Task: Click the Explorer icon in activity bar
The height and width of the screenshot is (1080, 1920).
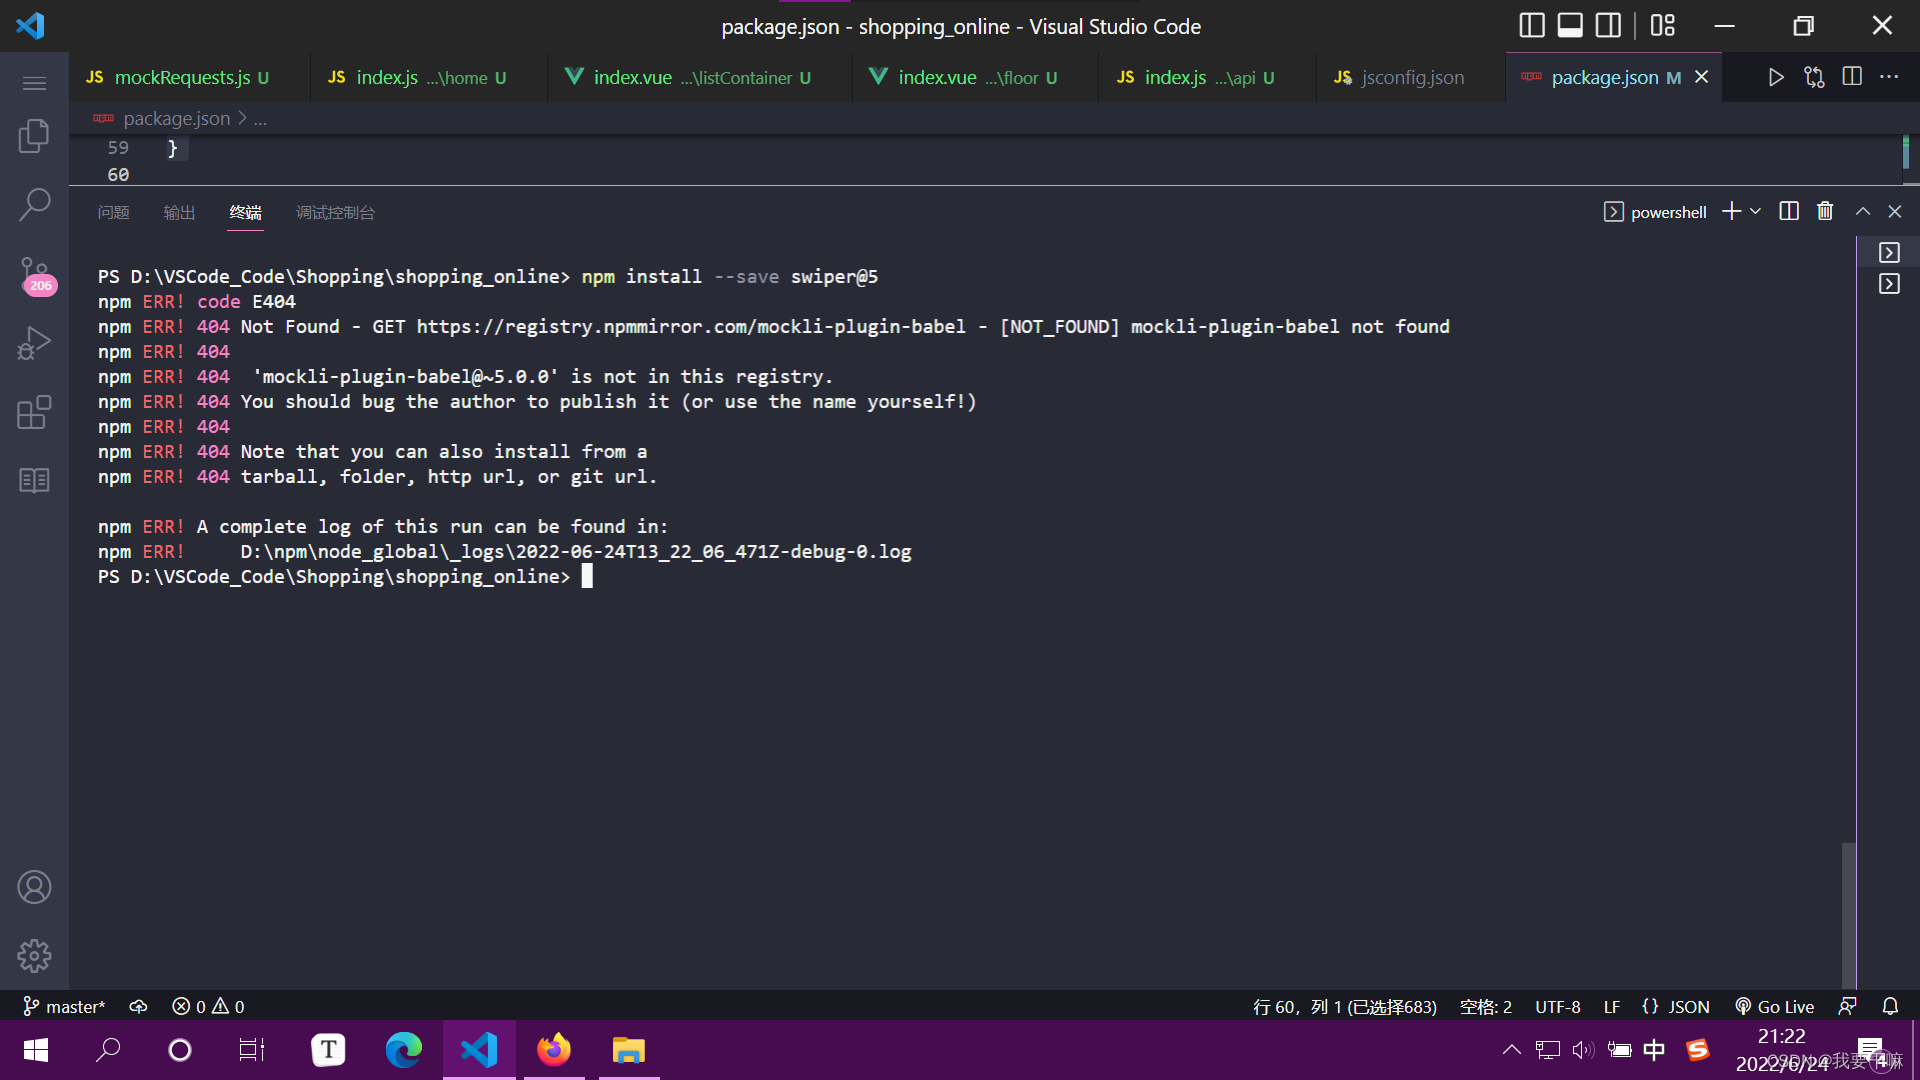Action: click(34, 136)
